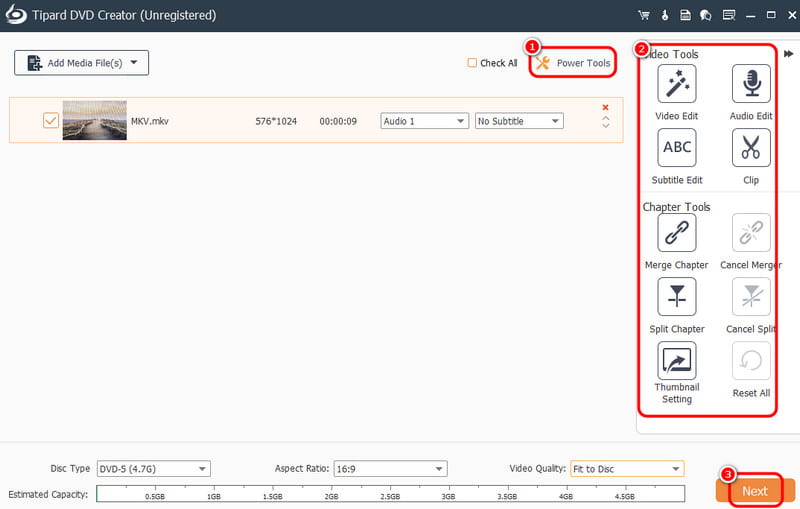Click the 00:00:09 duration value
The height and width of the screenshot is (509, 800).
[x=338, y=121]
